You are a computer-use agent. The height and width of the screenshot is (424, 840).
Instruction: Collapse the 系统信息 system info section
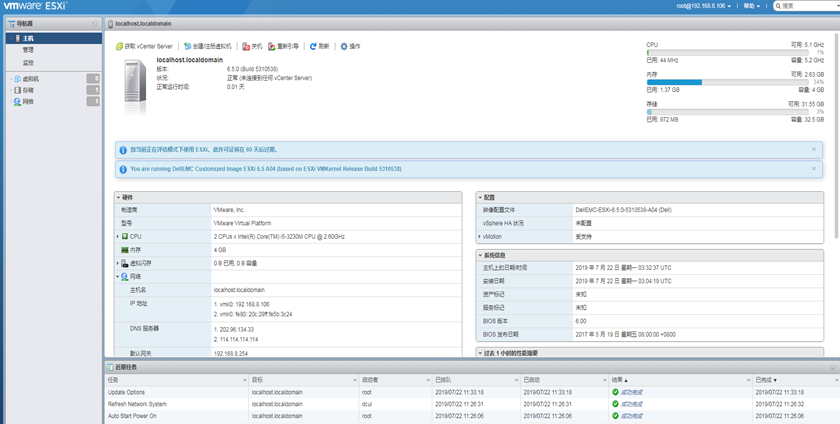coord(481,256)
